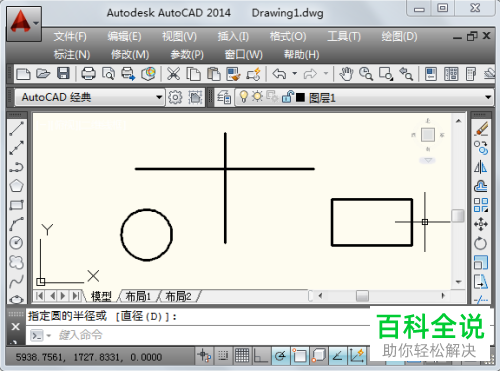This screenshot has width=500, height=371.
Task: Toggle Infer Constraints in status bar
Action: [x=204, y=356]
